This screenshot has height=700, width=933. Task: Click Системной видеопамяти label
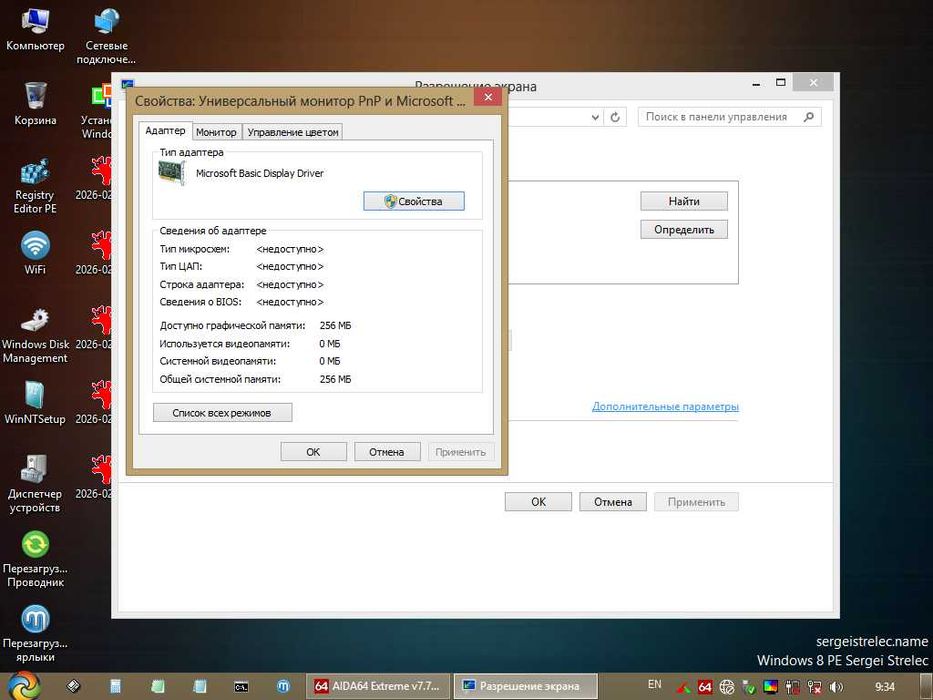pos(218,361)
